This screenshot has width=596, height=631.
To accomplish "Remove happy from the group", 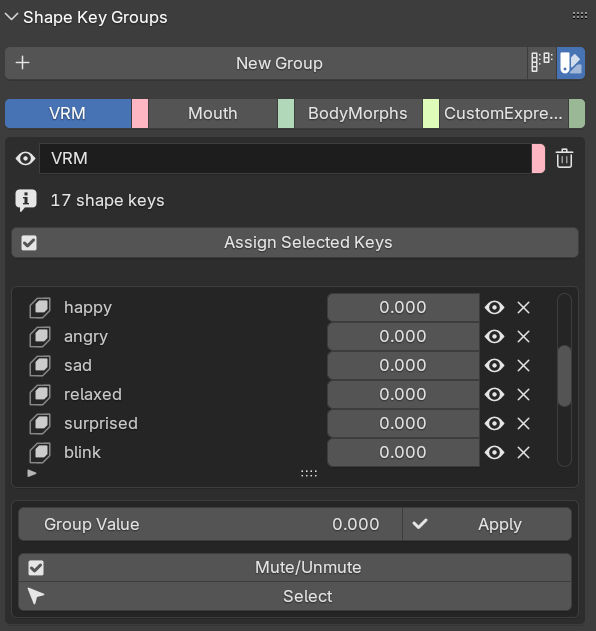I will coord(523,307).
